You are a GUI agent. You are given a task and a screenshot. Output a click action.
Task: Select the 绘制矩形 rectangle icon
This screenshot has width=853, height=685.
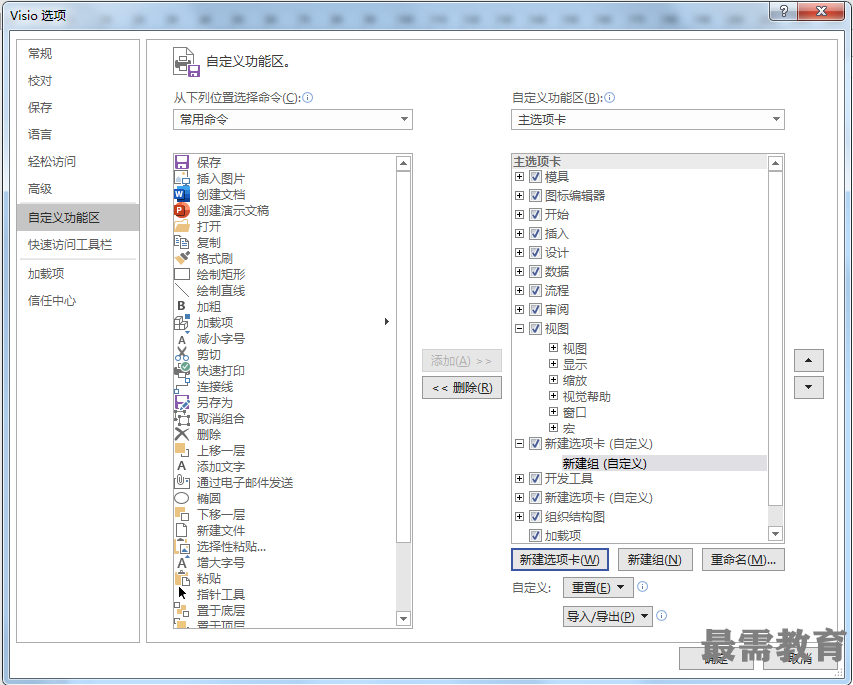tap(182, 274)
